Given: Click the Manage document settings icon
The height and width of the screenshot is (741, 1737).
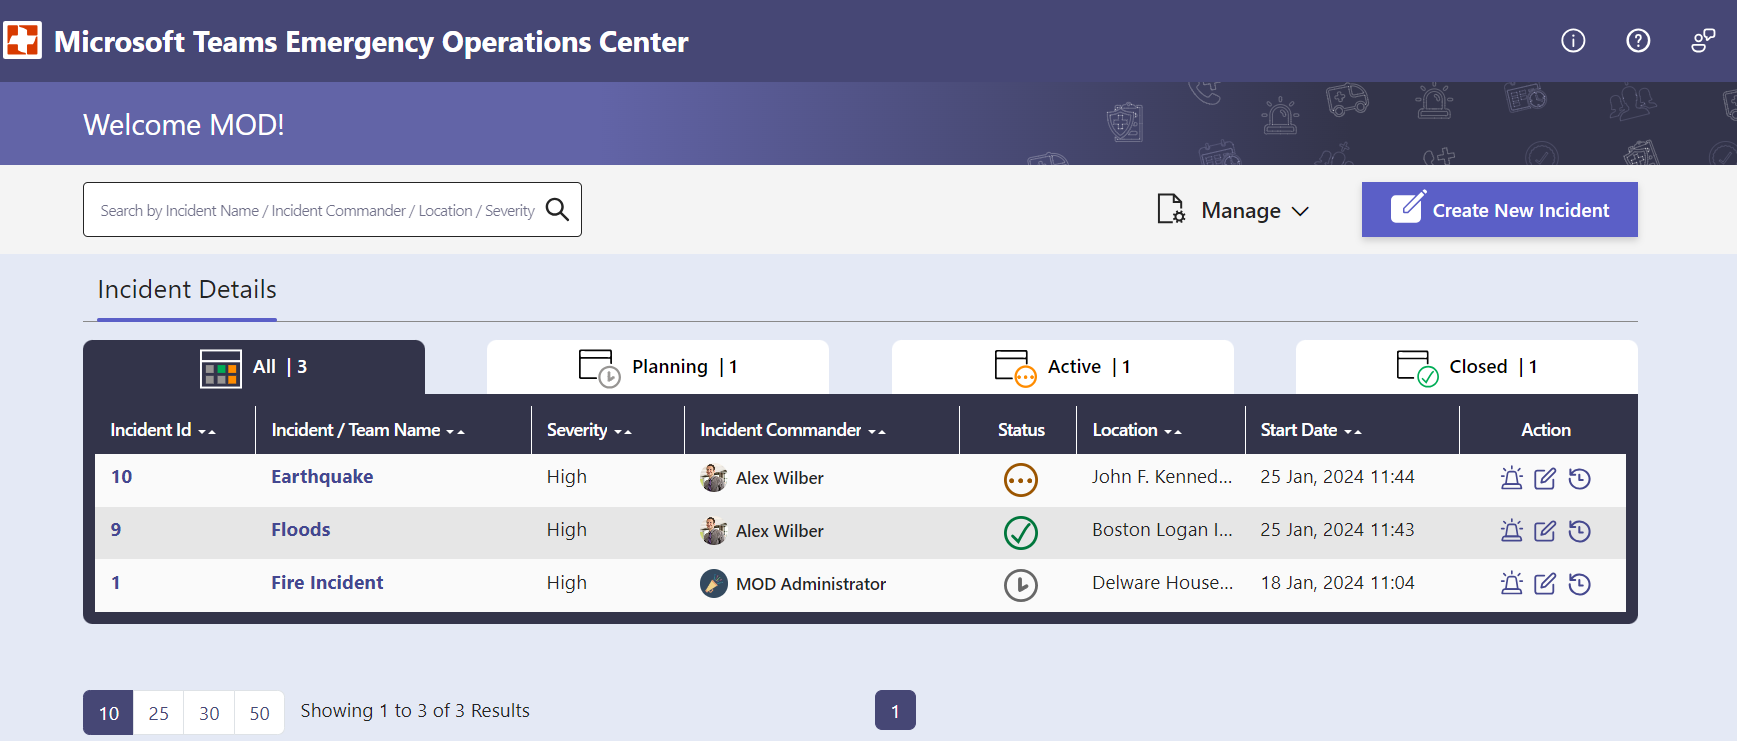Looking at the screenshot, I should tap(1171, 209).
